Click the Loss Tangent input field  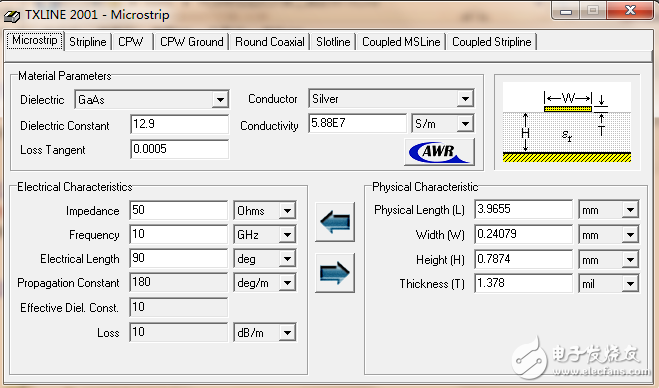tap(179, 149)
